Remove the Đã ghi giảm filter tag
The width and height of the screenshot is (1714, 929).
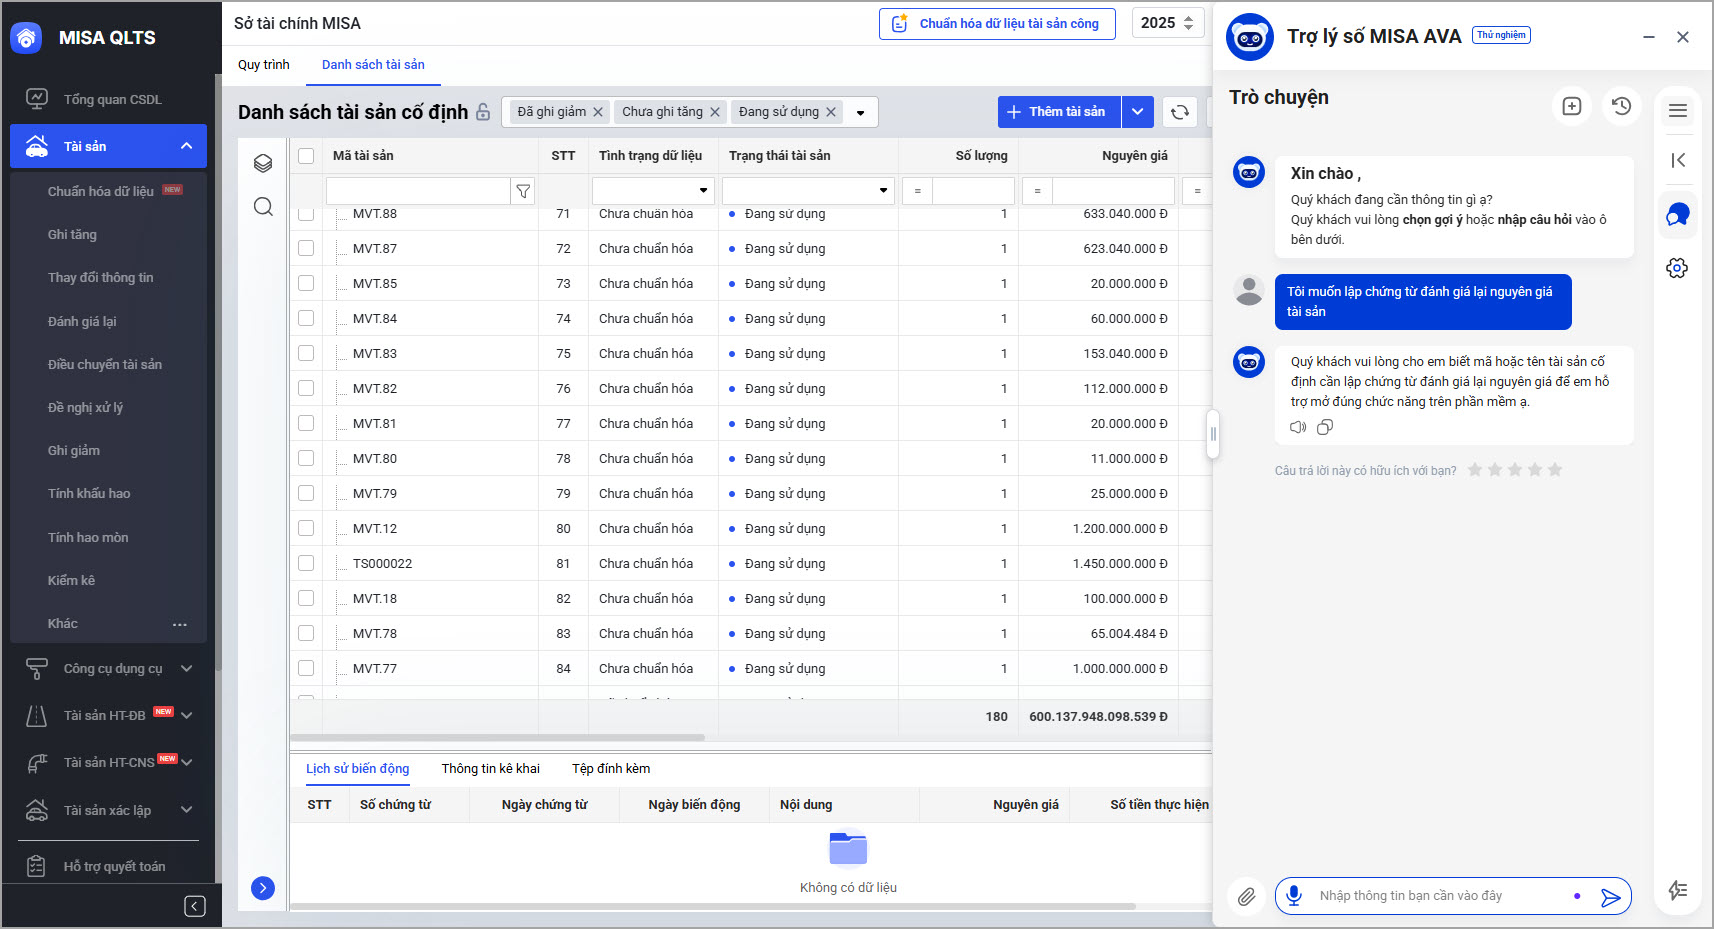point(598,112)
